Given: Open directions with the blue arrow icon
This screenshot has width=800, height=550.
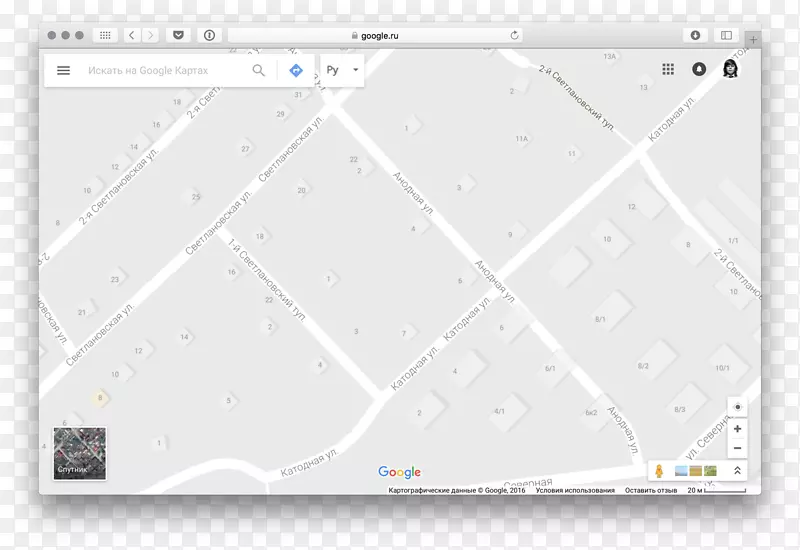Looking at the screenshot, I should pyautogui.click(x=295, y=71).
